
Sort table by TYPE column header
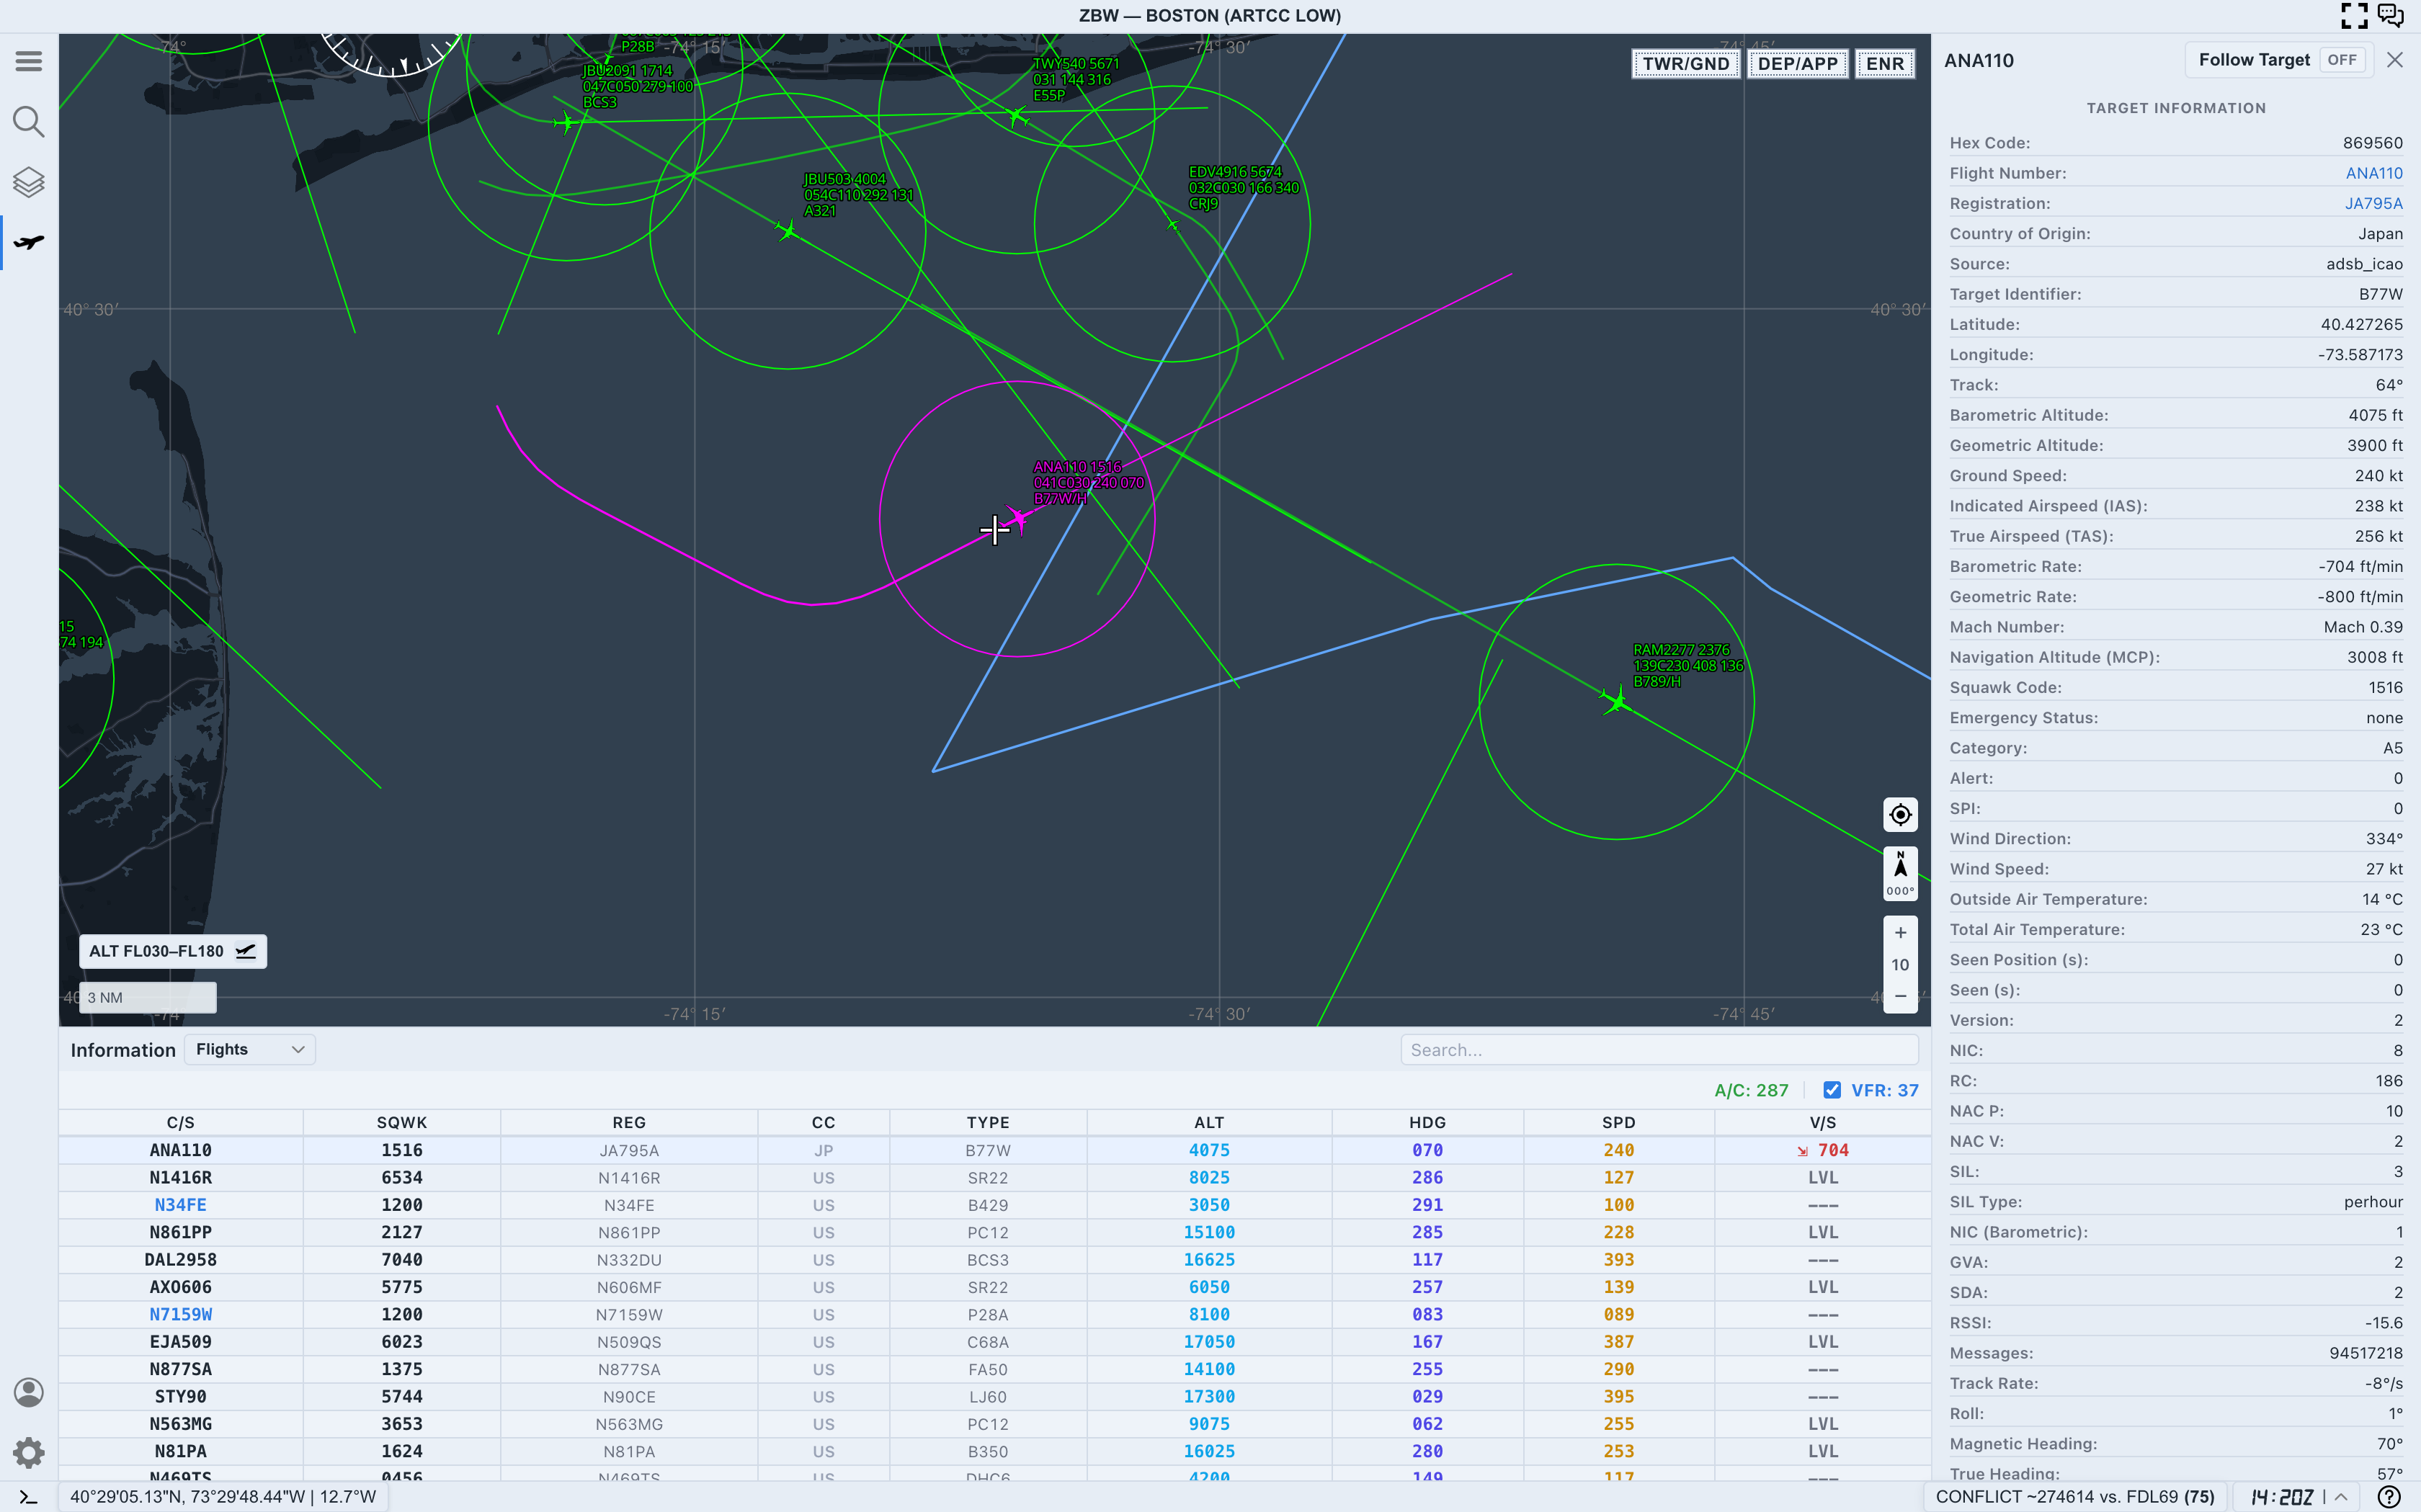988,1122
